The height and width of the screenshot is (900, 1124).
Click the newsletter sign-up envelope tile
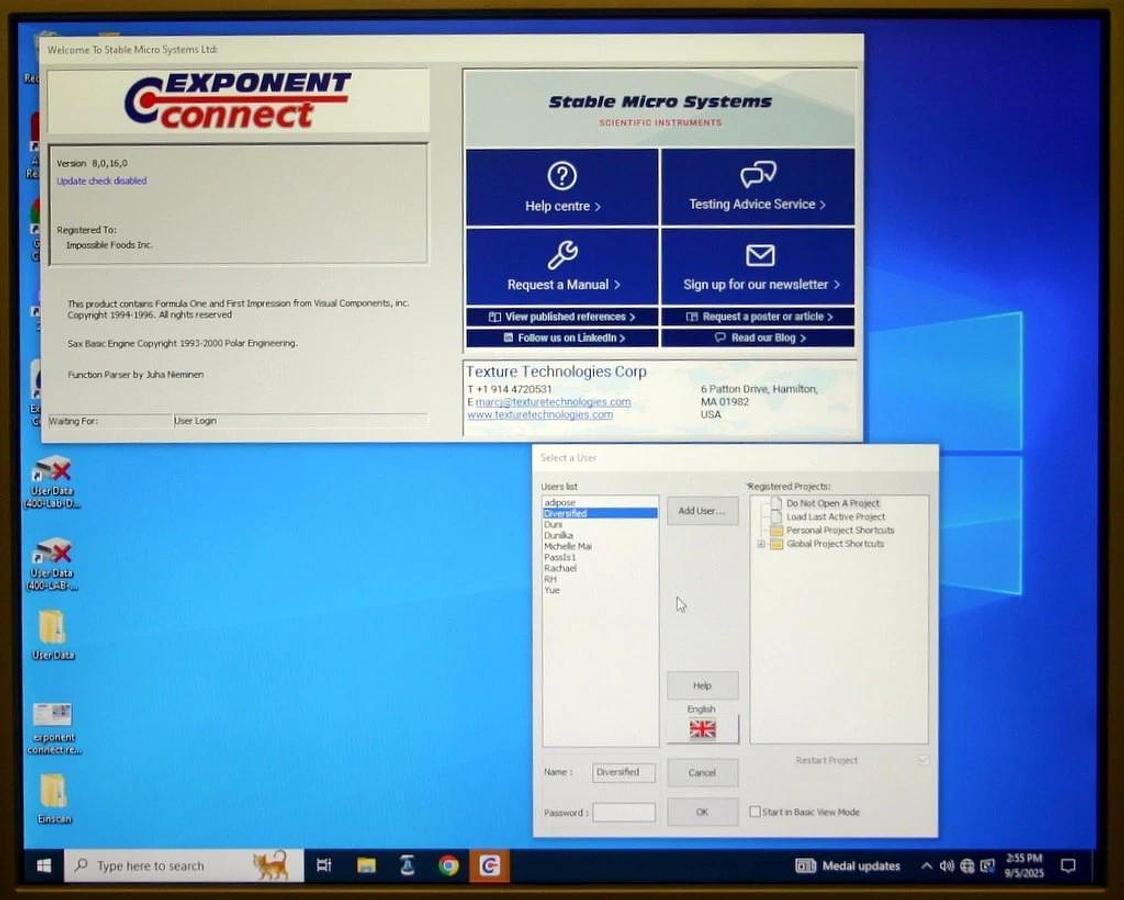click(x=757, y=267)
